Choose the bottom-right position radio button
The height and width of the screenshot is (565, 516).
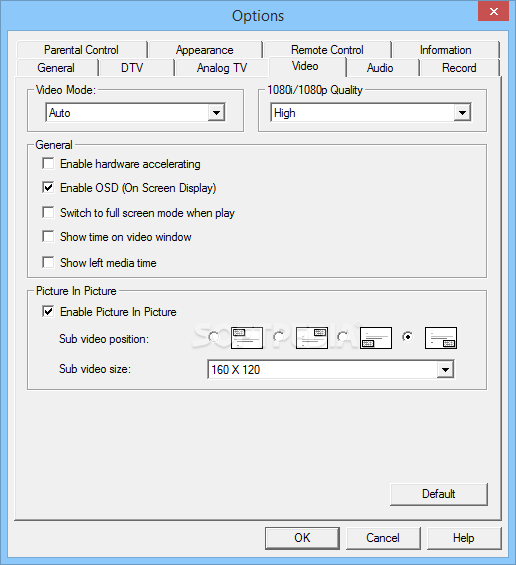tap(408, 337)
